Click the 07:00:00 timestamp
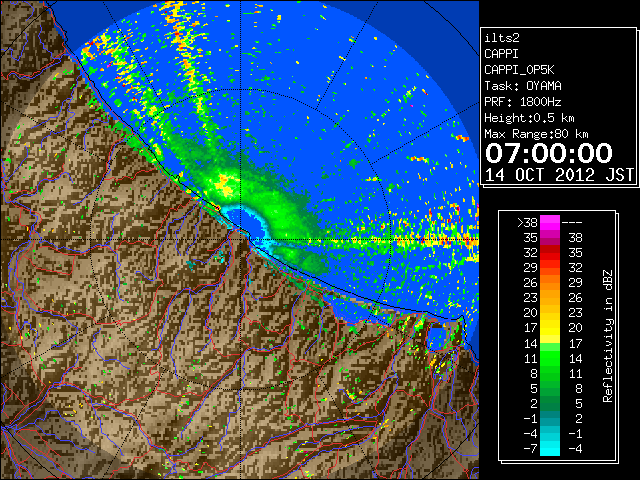640x480 pixels. (x=549, y=153)
